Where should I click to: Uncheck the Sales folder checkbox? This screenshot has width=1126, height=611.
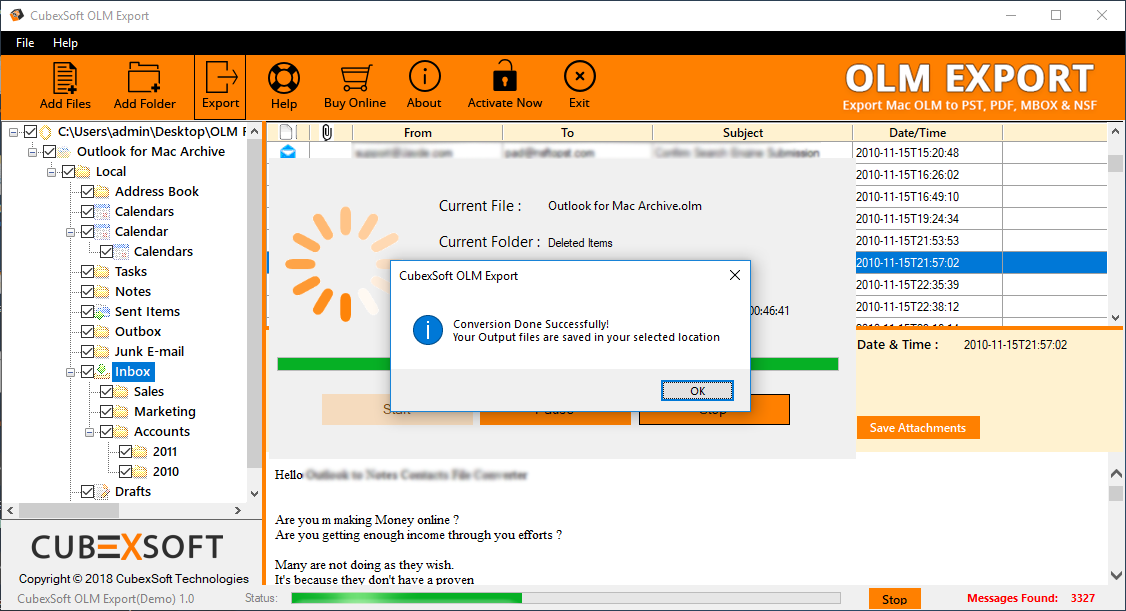click(x=106, y=391)
